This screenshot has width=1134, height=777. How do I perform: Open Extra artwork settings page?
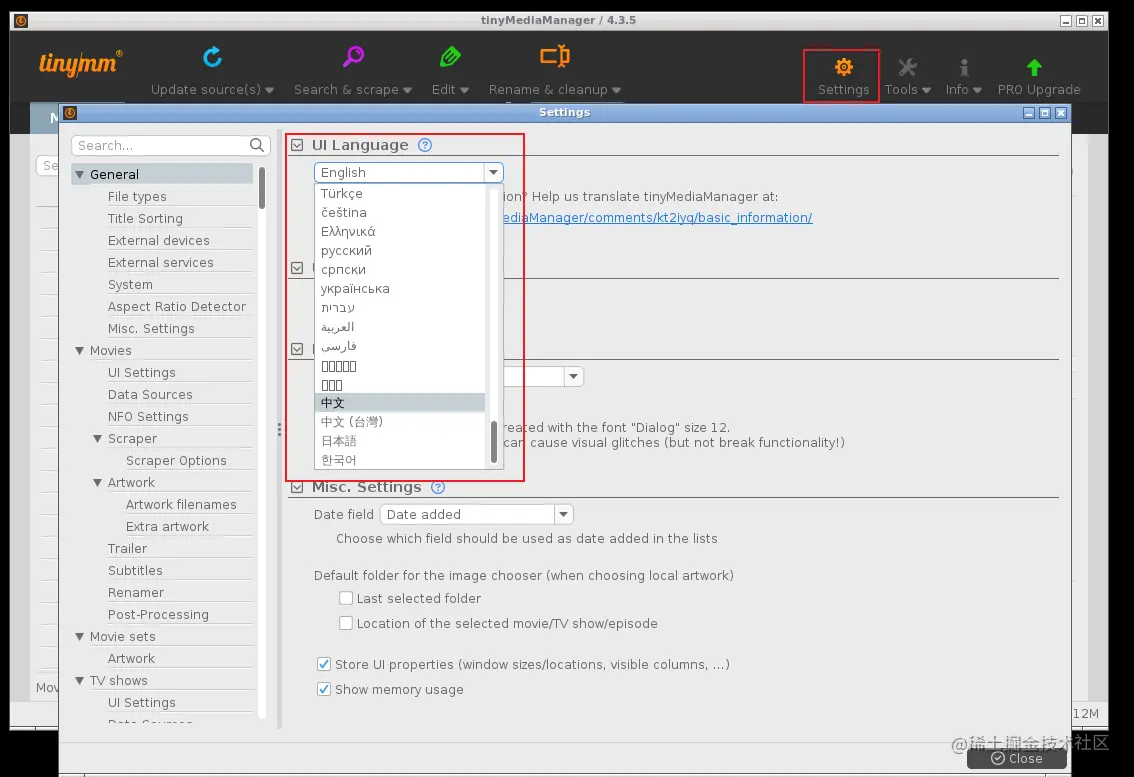tap(167, 527)
